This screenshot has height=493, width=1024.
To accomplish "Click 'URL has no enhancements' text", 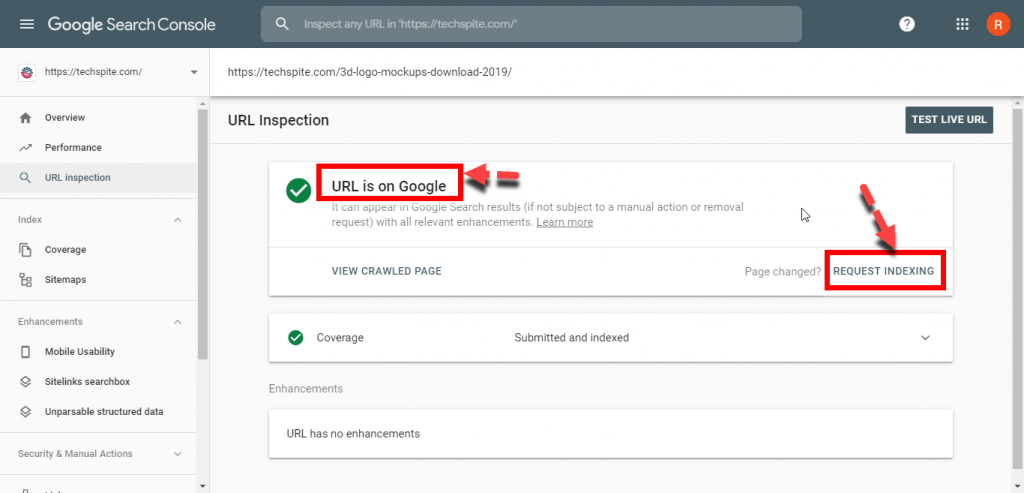I will (x=353, y=433).
